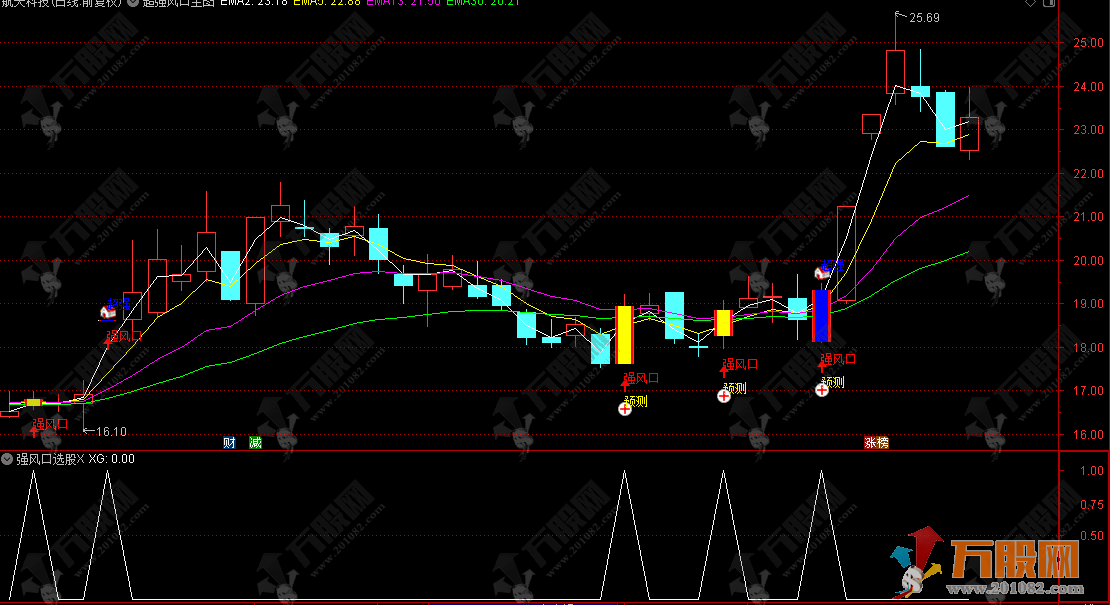Click the 预测 plus icon beneath the blue candle
This screenshot has width=1110, height=605.
pos(822,390)
